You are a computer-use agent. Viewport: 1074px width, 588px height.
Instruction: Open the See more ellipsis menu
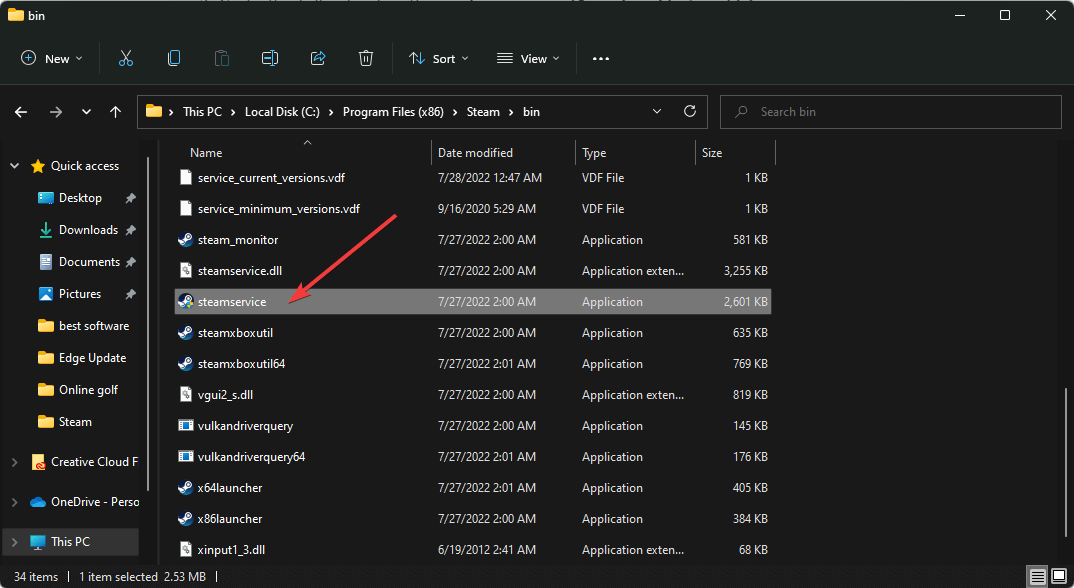(x=601, y=58)
